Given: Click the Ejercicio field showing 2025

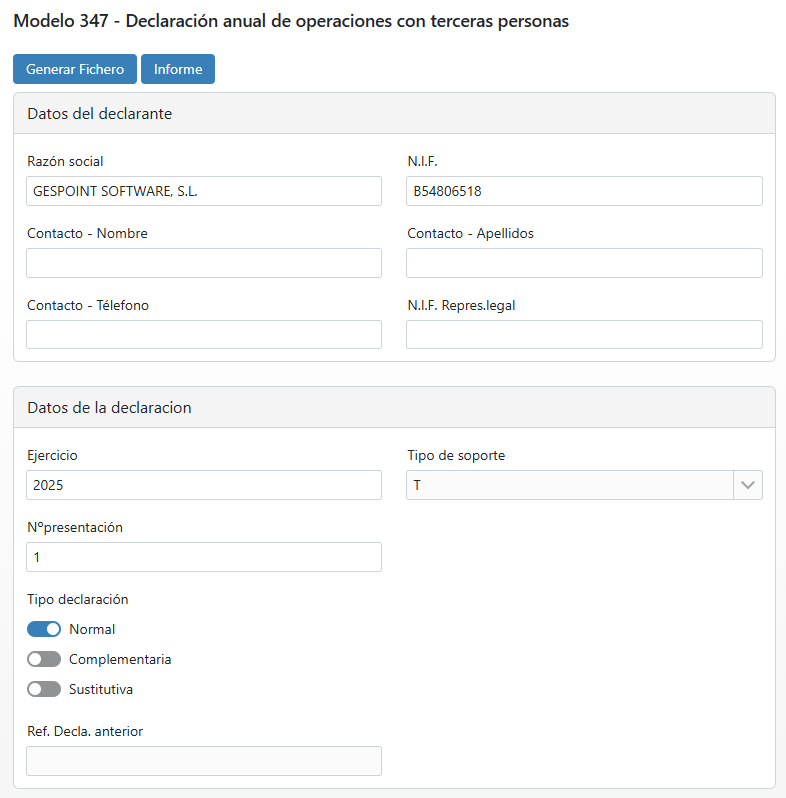Looking at the screenshot, I should coord(204,485).
